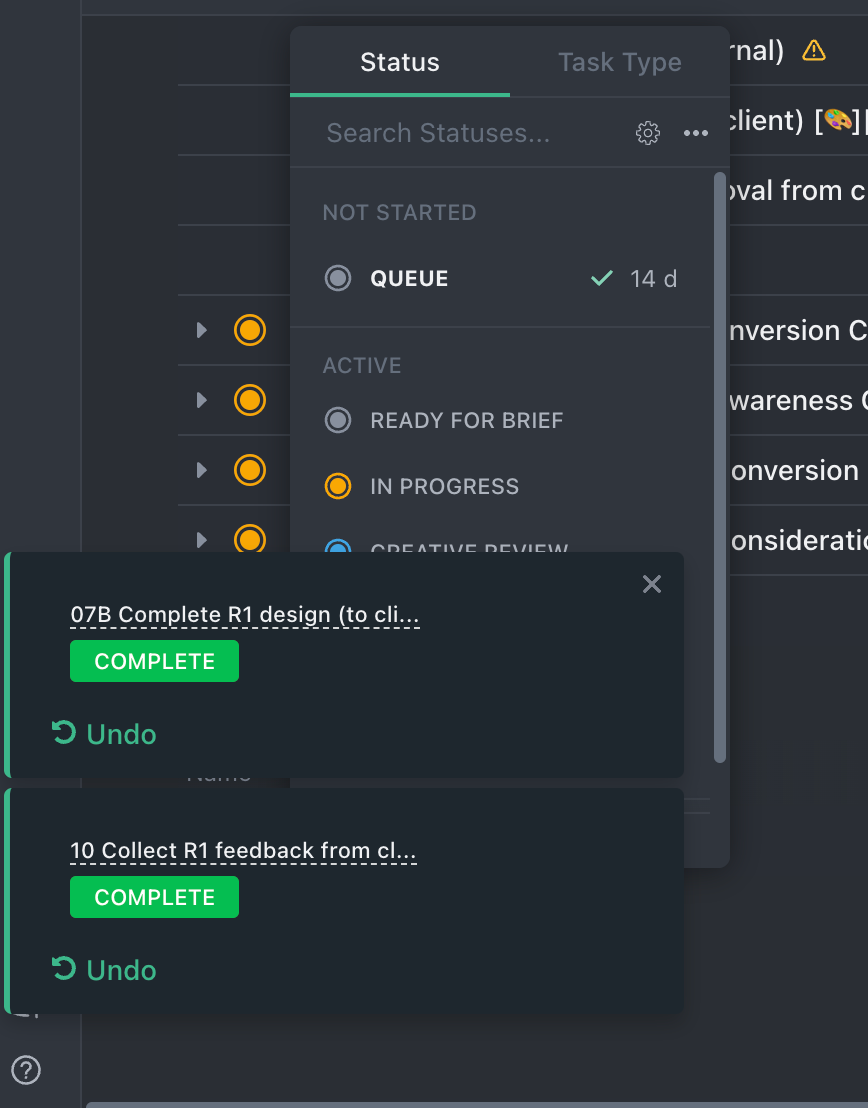Select the READY FOR BRIEF status
Image resolution: width=868 pixels, height=1108 pixels.
(500, 420)
